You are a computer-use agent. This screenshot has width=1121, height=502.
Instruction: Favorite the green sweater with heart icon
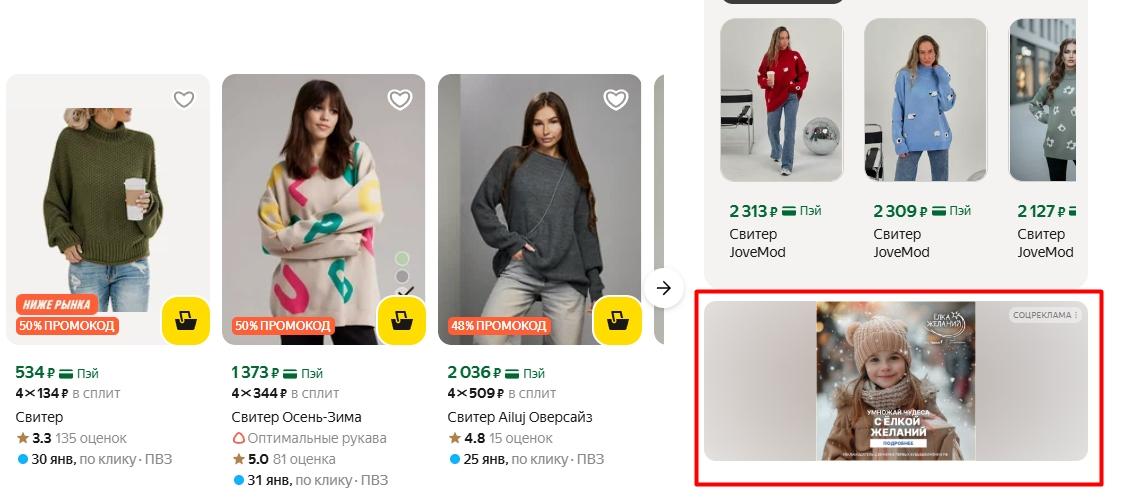point(183,99)
